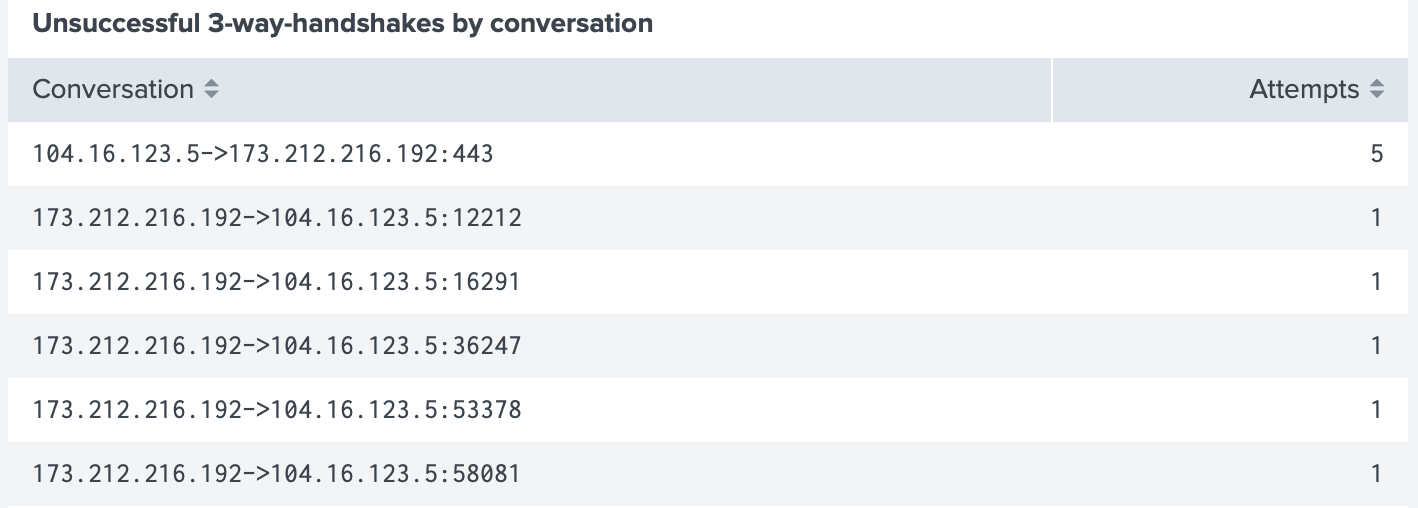The width and height of the screenshot is (1418, 508).
Task: Sort table by the Attempts header label
Action: (x=1304, y=90)
